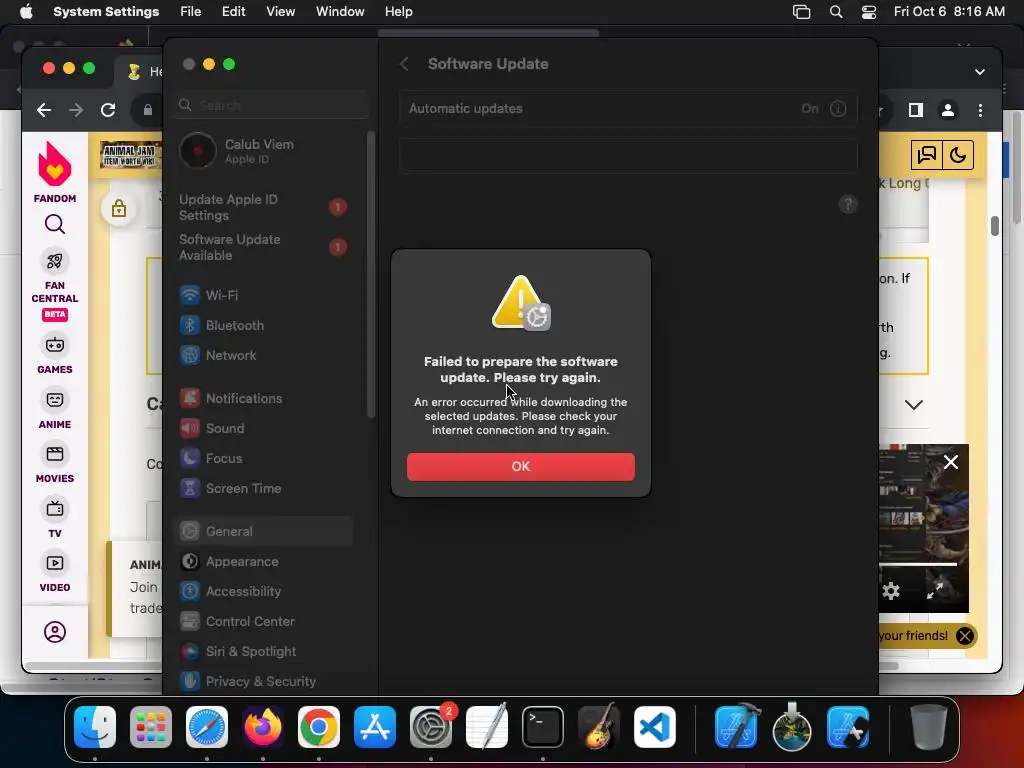
Task: Select General in settings sidebar
Action: click(263, 532)
